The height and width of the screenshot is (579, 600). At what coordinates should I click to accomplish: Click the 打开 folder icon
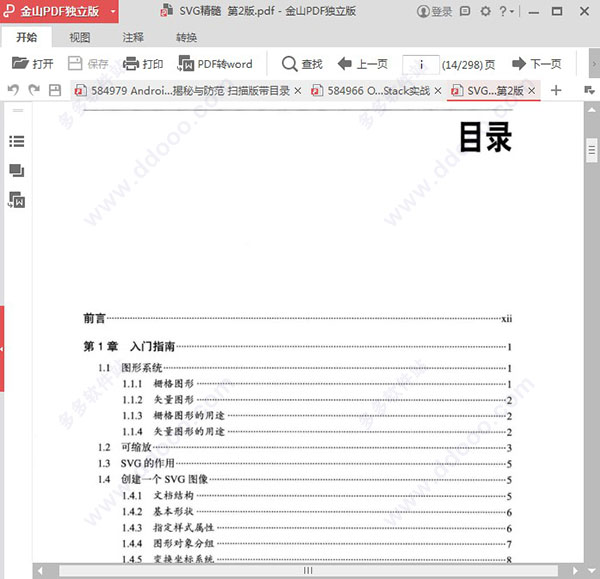tap(20, 63)
